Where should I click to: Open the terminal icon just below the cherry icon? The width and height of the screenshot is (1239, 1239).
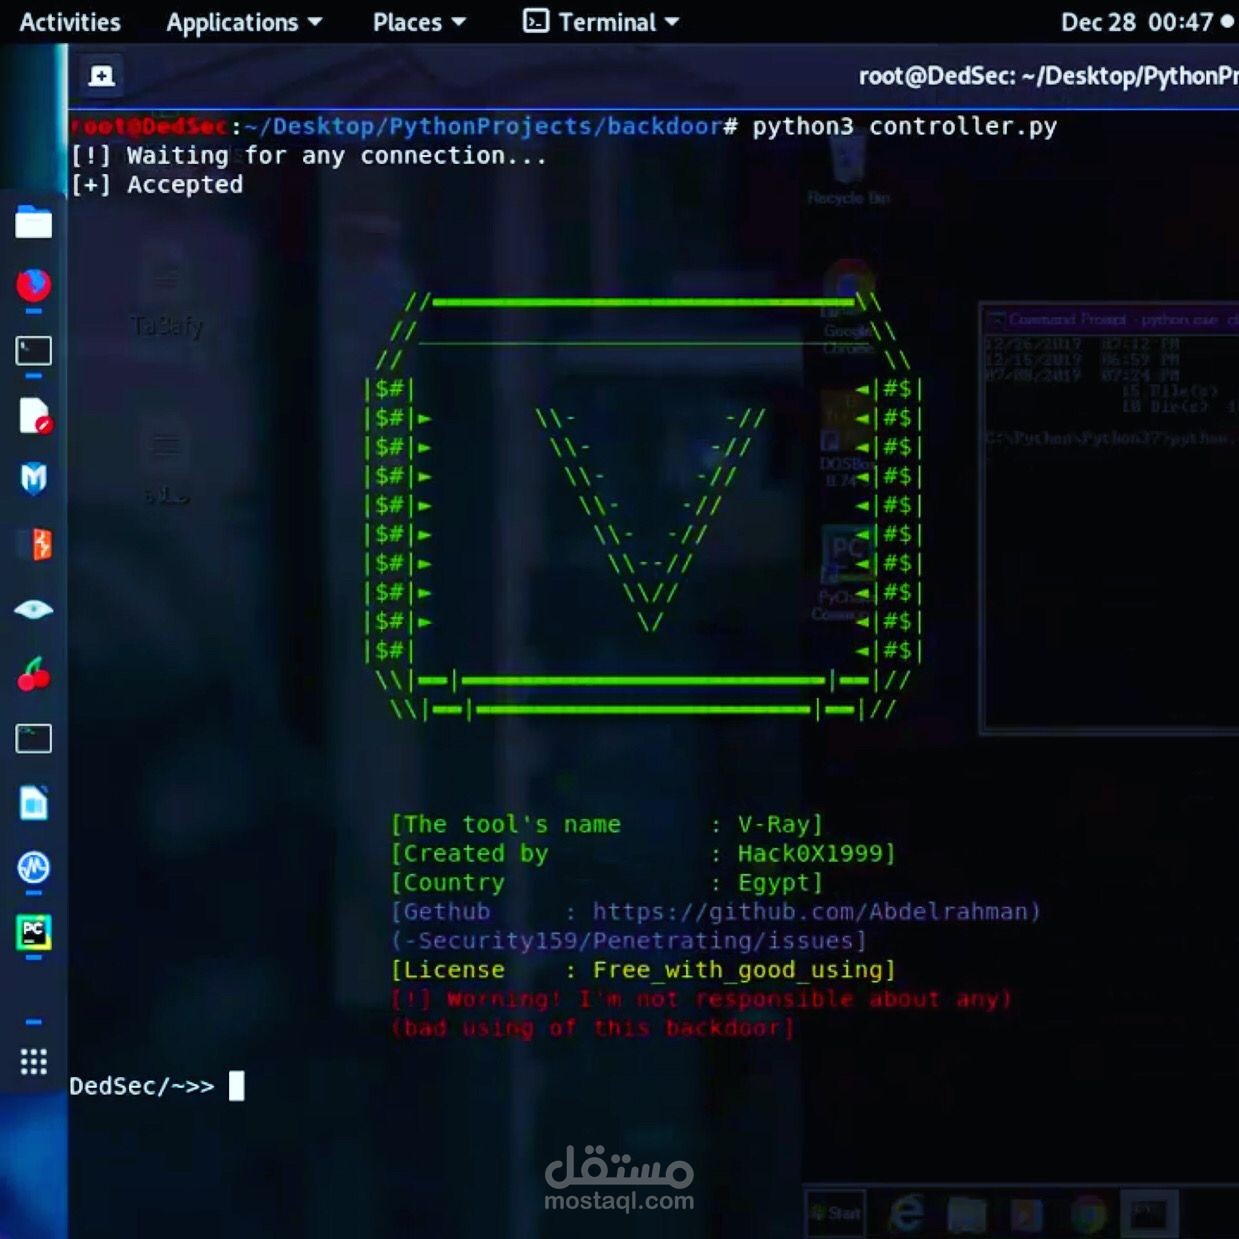coord(33,739)
